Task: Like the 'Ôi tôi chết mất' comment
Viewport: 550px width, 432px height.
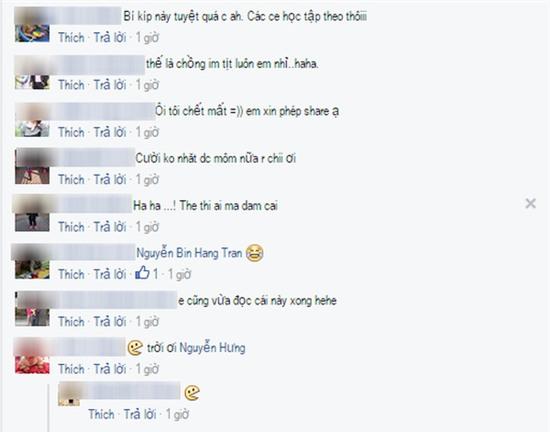Action: (x=71, y=132)
